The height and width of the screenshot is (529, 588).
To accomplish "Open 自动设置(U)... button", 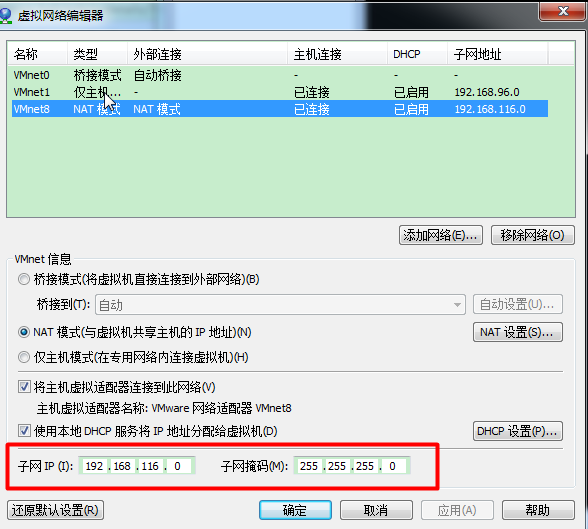I will tap(518, 304).
